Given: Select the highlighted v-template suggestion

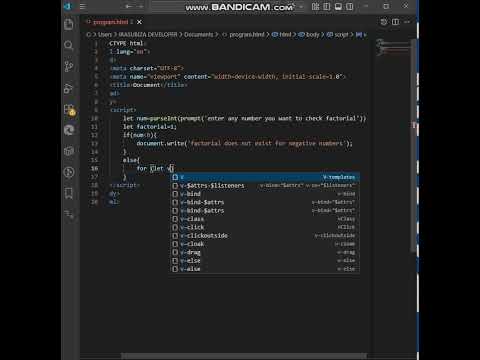Looking at the screenshot, I should (265, 177).
